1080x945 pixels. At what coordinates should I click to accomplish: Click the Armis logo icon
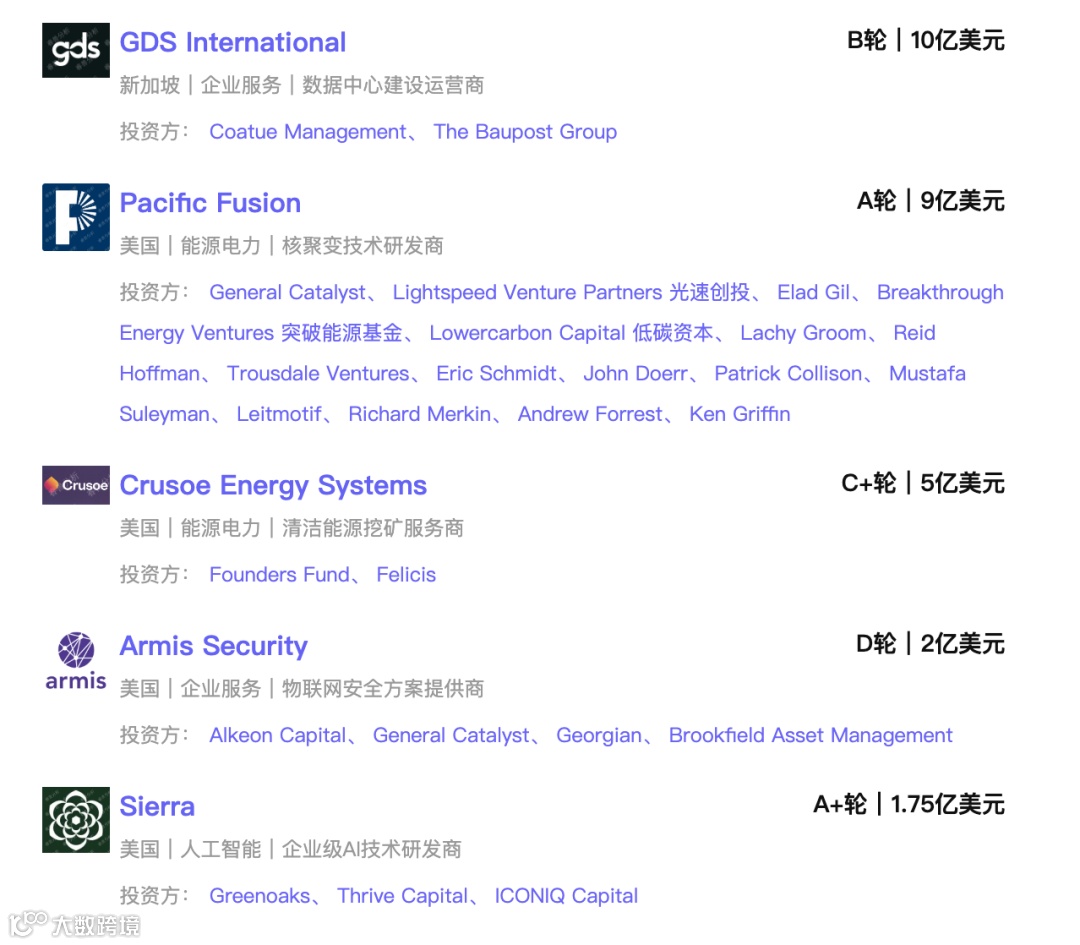tap(76, 661)
